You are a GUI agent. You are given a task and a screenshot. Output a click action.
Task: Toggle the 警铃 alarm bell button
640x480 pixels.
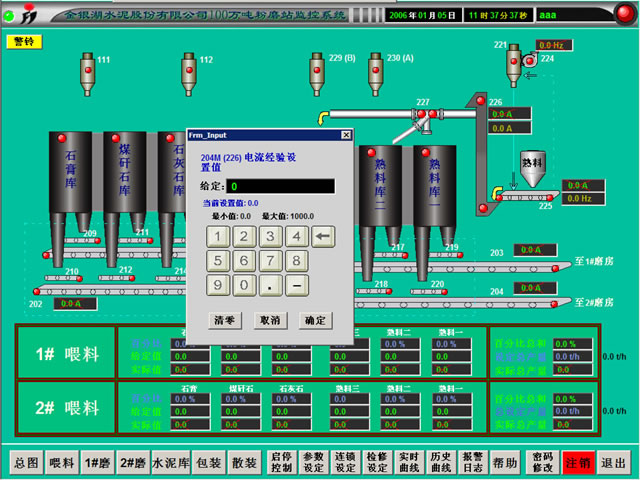(x=21, y=41)
